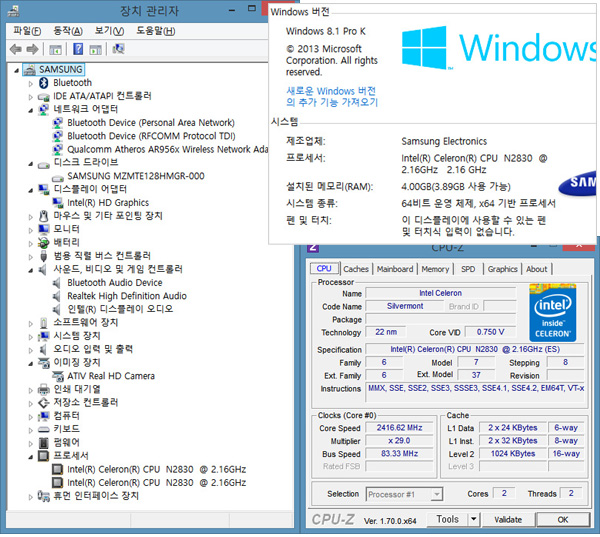Collapse the 이미징 장치 node

pyautogui.click(x=31, y=364)
